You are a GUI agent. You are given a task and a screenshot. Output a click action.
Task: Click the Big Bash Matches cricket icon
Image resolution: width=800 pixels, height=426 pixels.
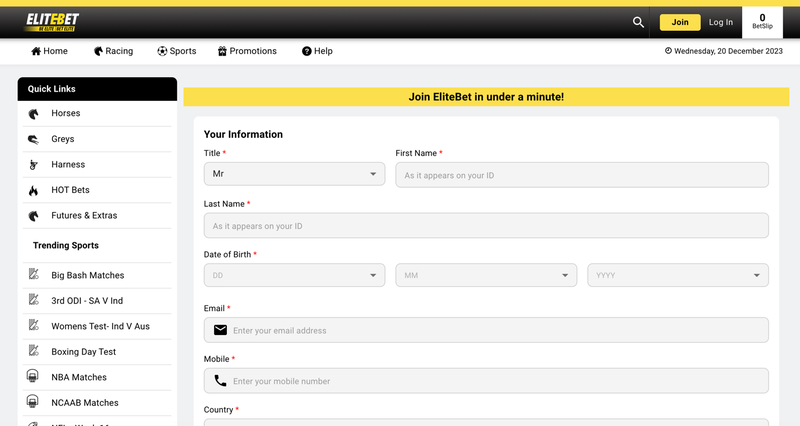(34, 274)
